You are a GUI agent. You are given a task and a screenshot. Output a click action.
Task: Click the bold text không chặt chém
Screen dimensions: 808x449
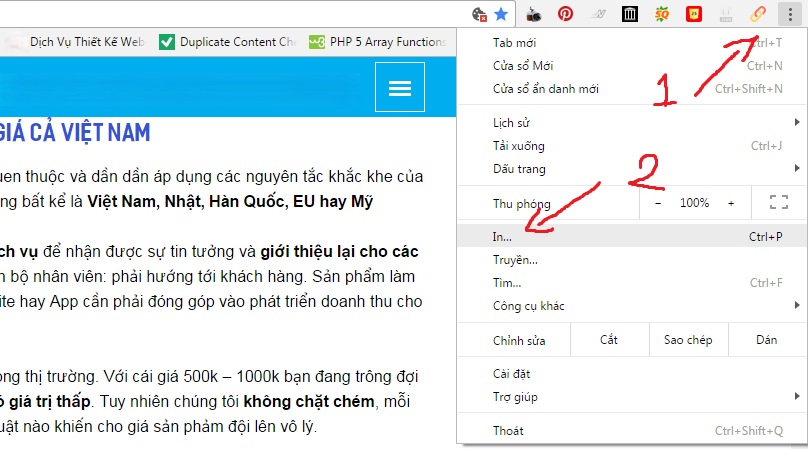(309, 401)
